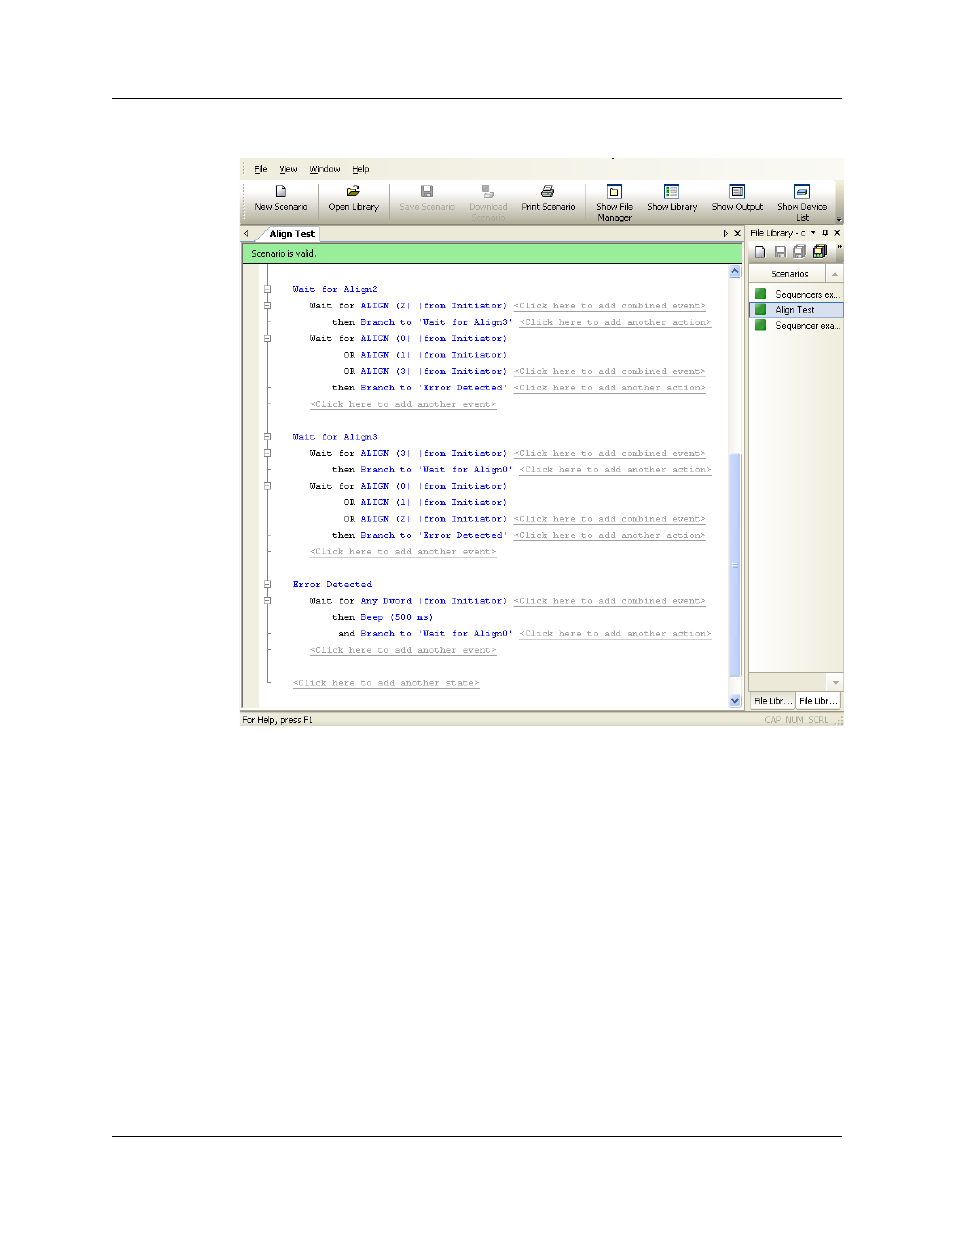
Task: Collapse the Wait for Align2 state
Action: click(268, 289)
